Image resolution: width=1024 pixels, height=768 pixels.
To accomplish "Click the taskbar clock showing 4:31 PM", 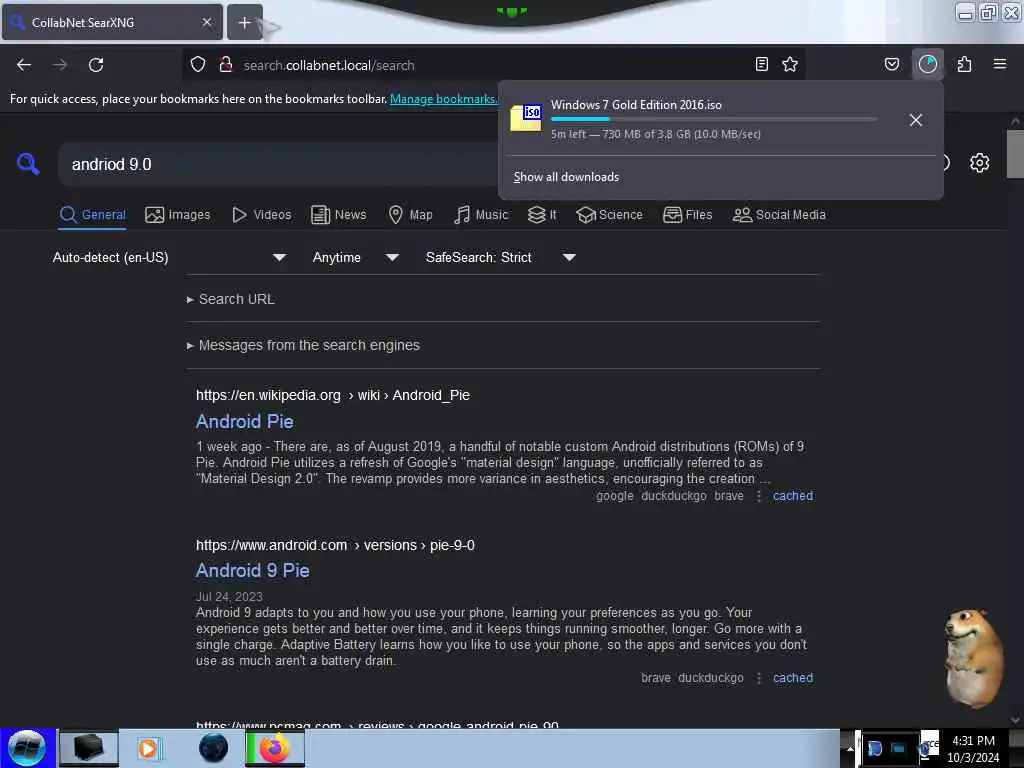I will pos(973,748).
